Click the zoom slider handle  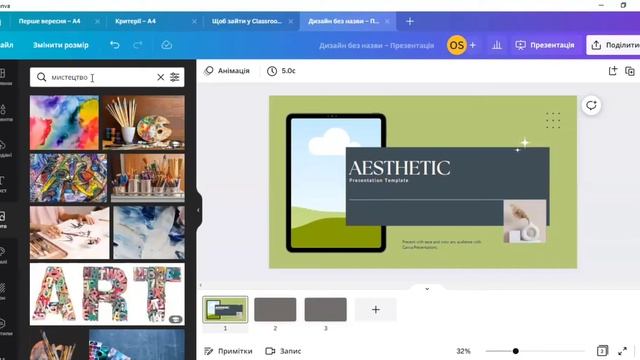tap(516, 351)
